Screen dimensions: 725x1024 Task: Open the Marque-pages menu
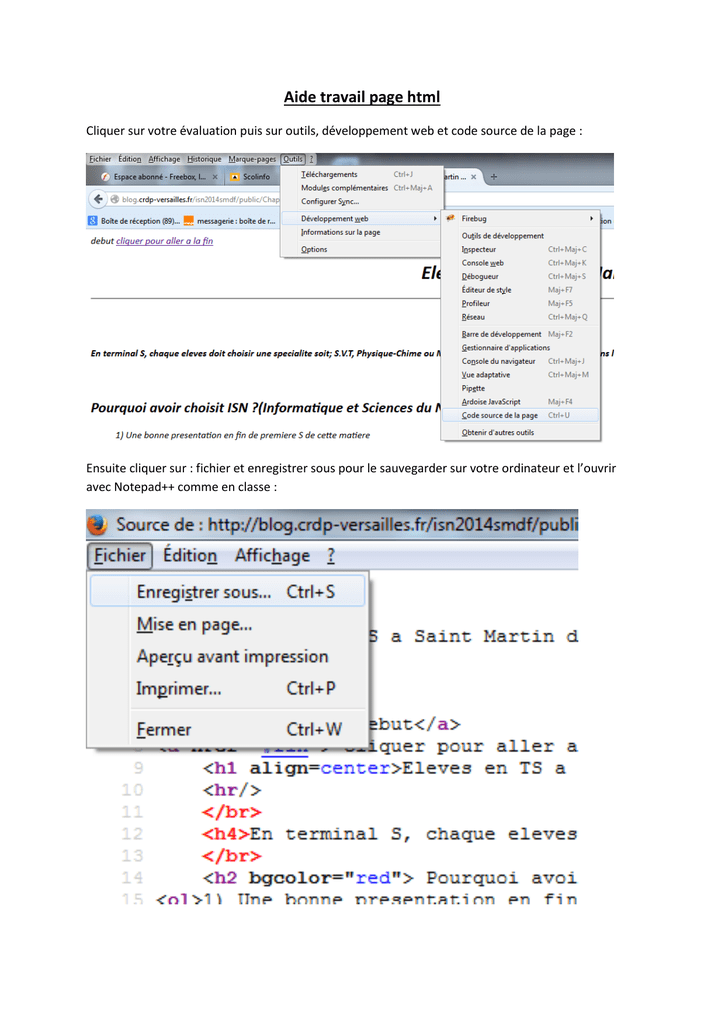252,159
